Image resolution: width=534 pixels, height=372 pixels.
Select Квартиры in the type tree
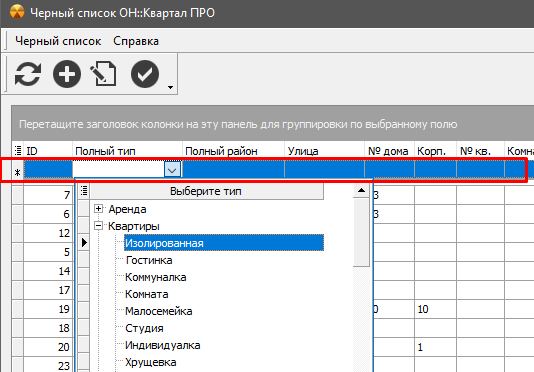(134, 226)
